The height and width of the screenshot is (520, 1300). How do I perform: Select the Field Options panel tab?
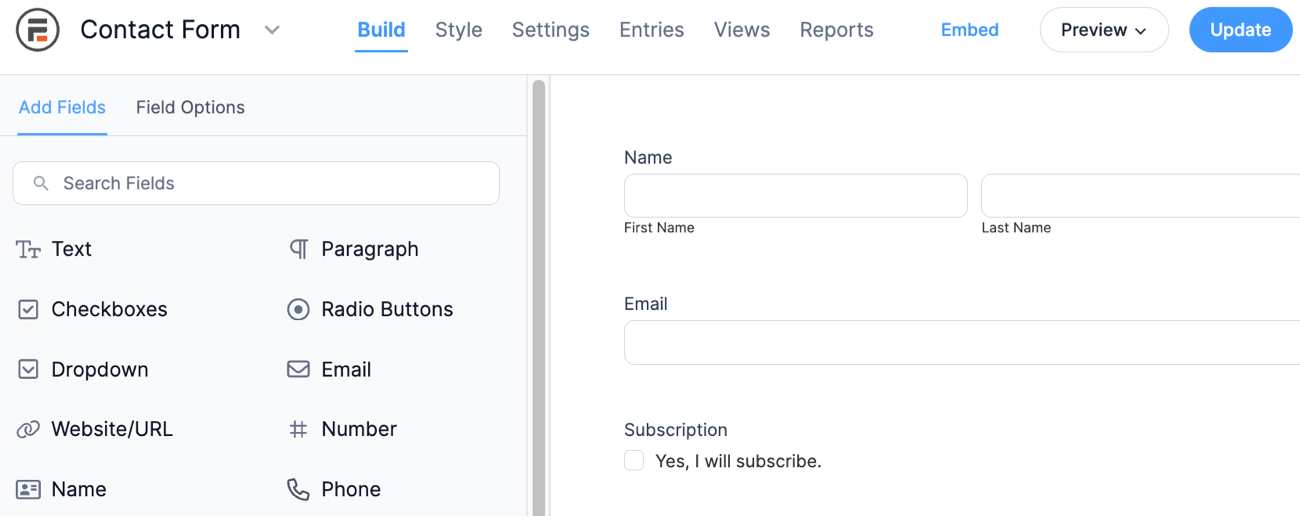[190, 107]
